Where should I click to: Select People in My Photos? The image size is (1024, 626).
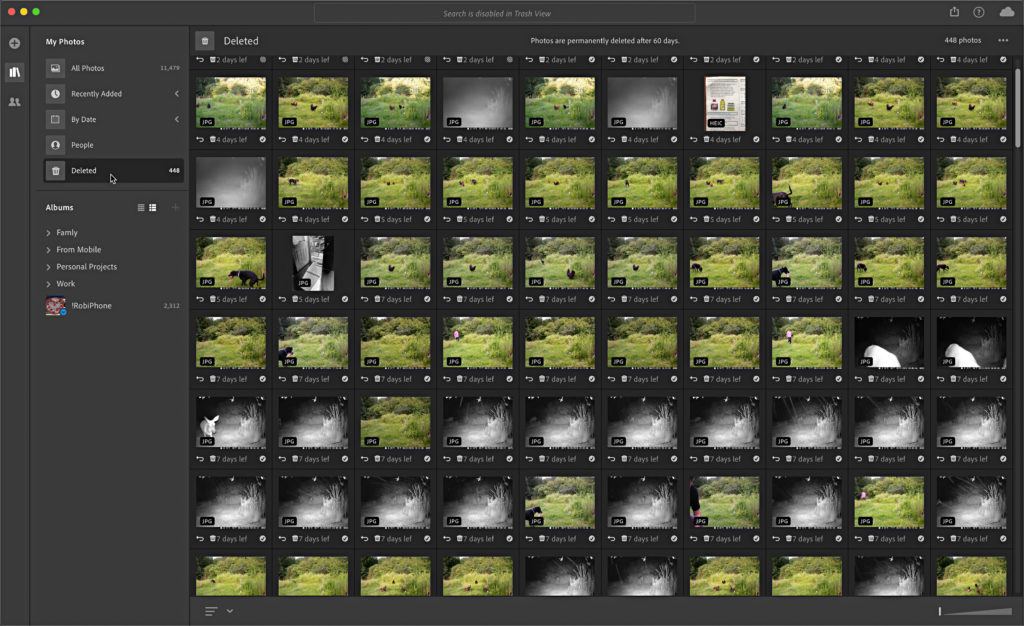(113, 145)
